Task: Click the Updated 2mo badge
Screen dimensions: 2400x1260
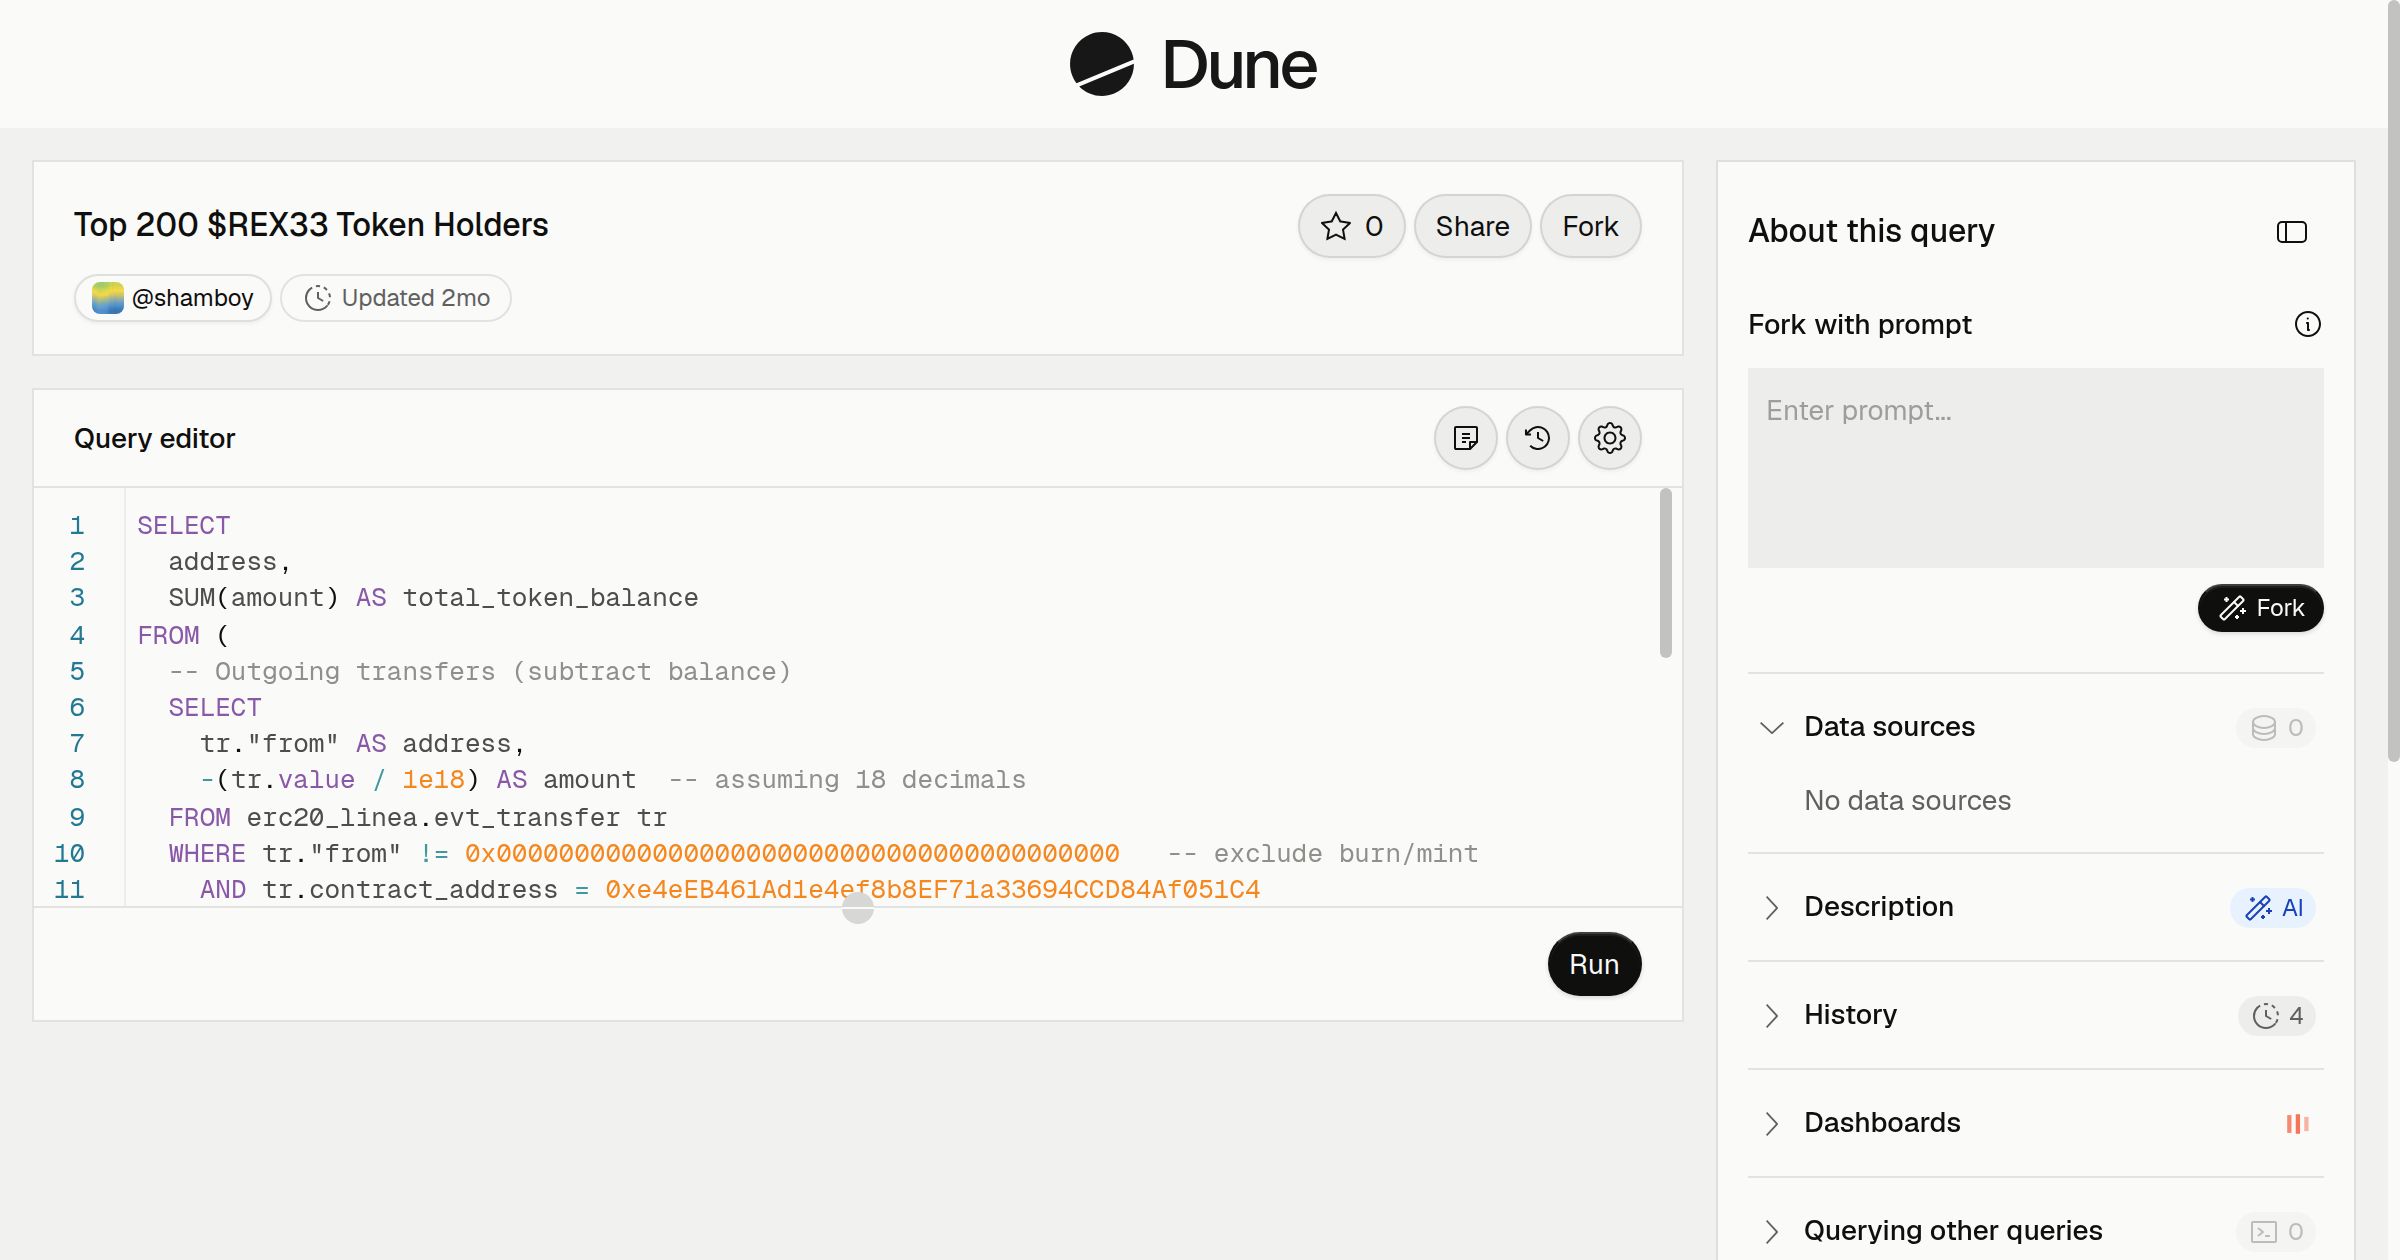Action: coord(396,298)
